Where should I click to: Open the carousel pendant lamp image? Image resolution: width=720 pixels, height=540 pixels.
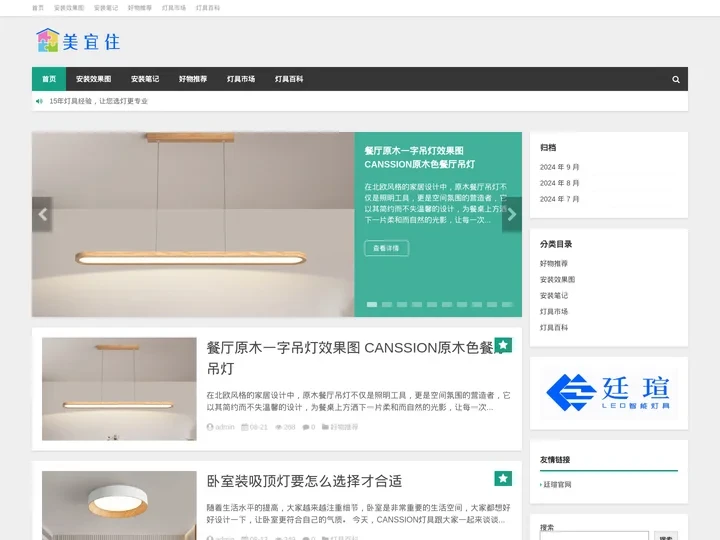click(193, 225)
